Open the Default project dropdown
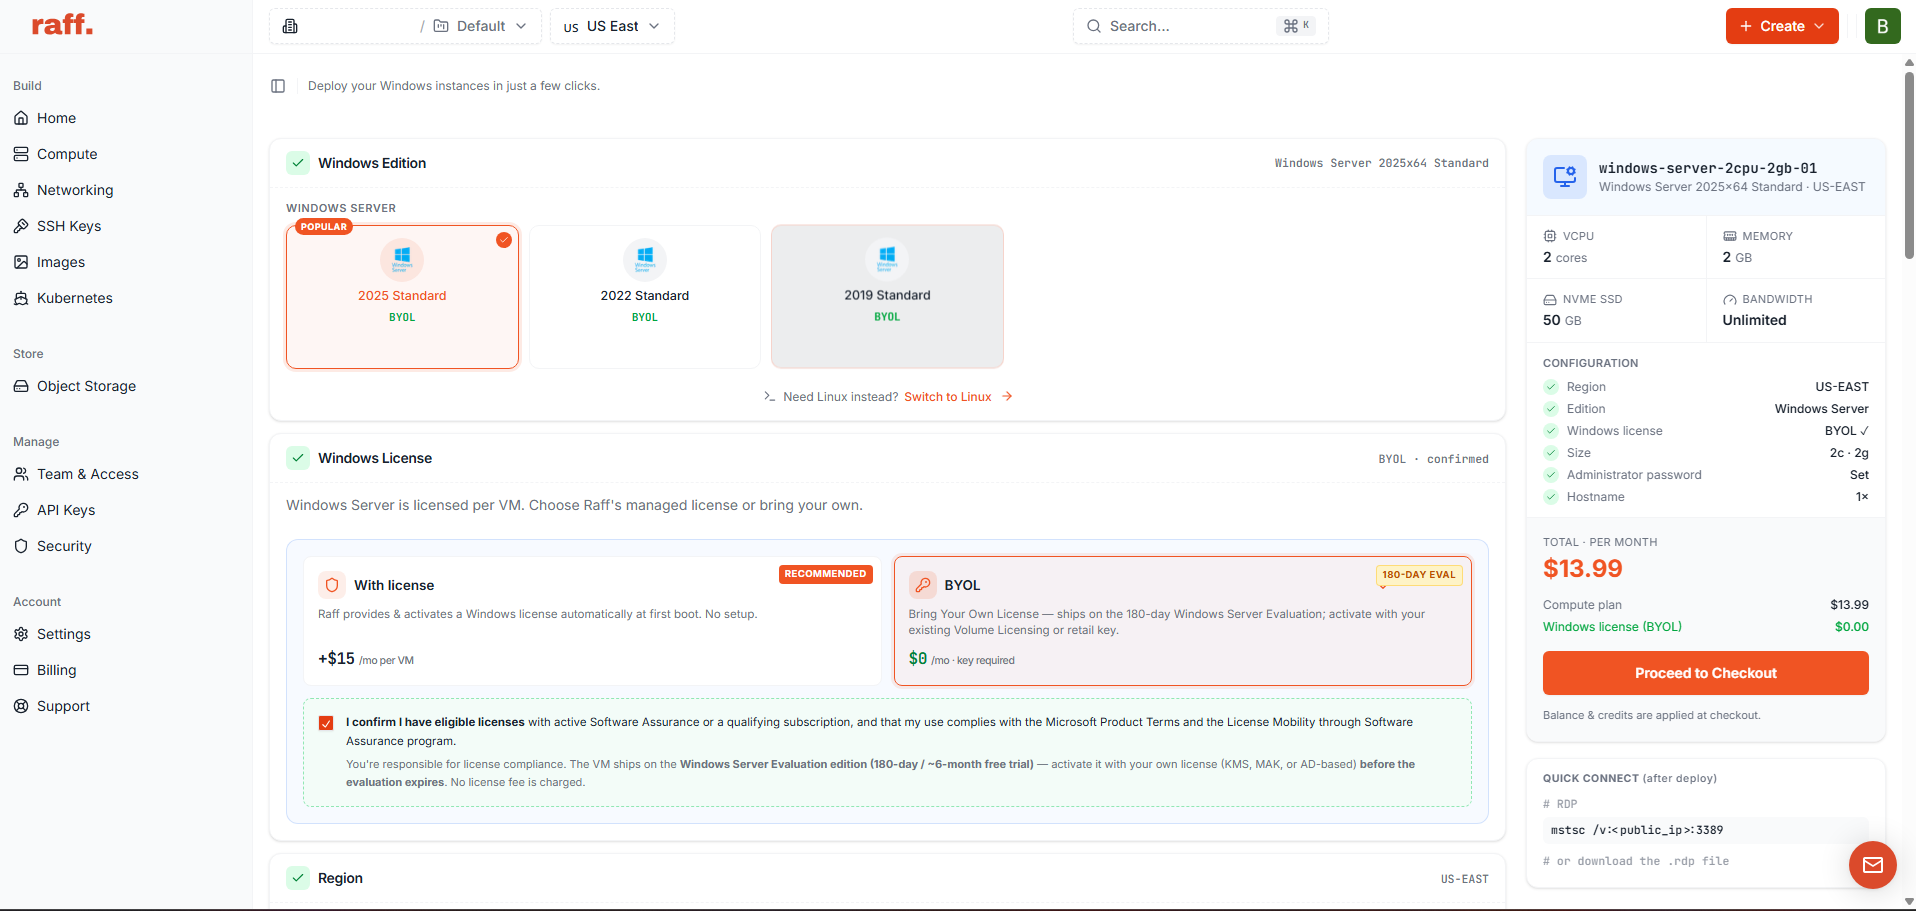 (x=480, y=26)
